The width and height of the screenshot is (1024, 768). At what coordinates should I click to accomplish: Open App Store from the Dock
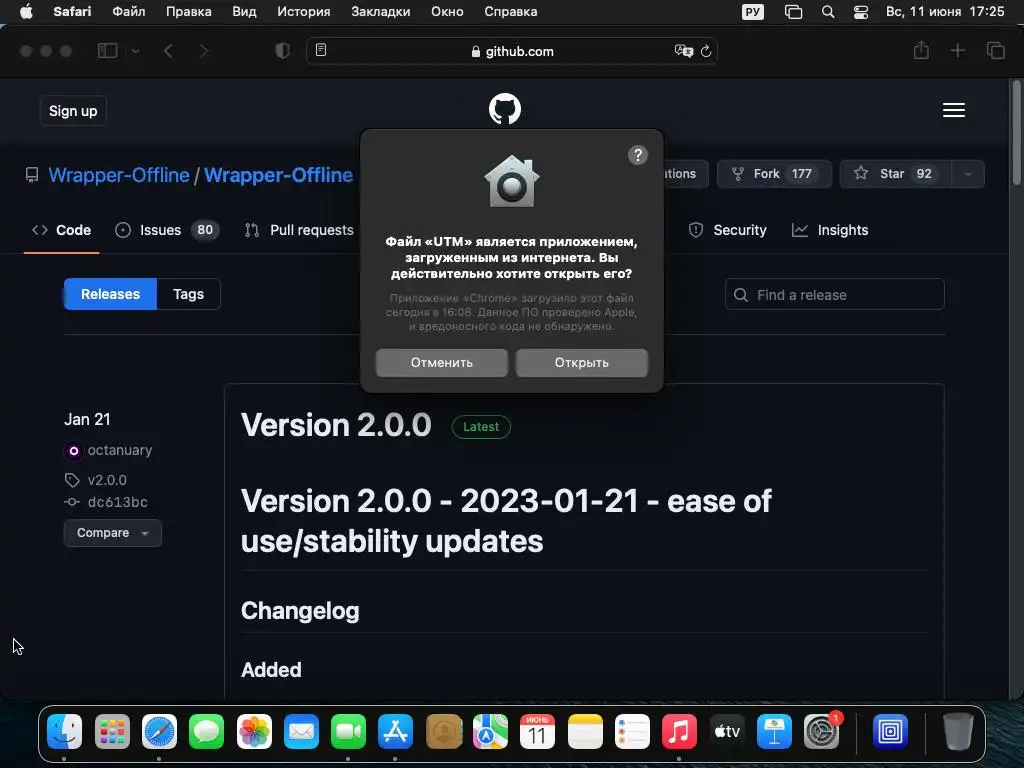point(395,731)
